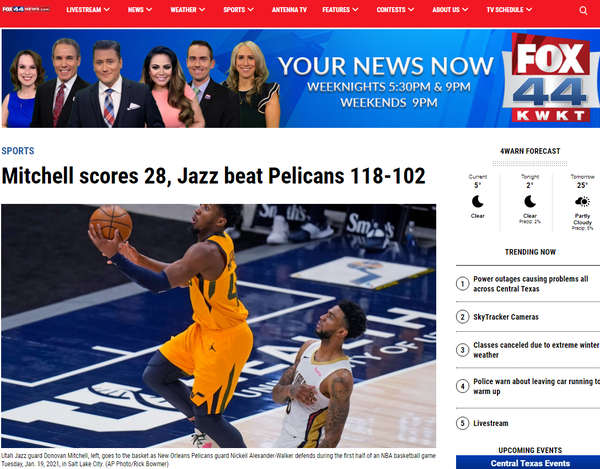Click the Tonight clear moon weather icon
Screen dimensions: 600x469
530,201
